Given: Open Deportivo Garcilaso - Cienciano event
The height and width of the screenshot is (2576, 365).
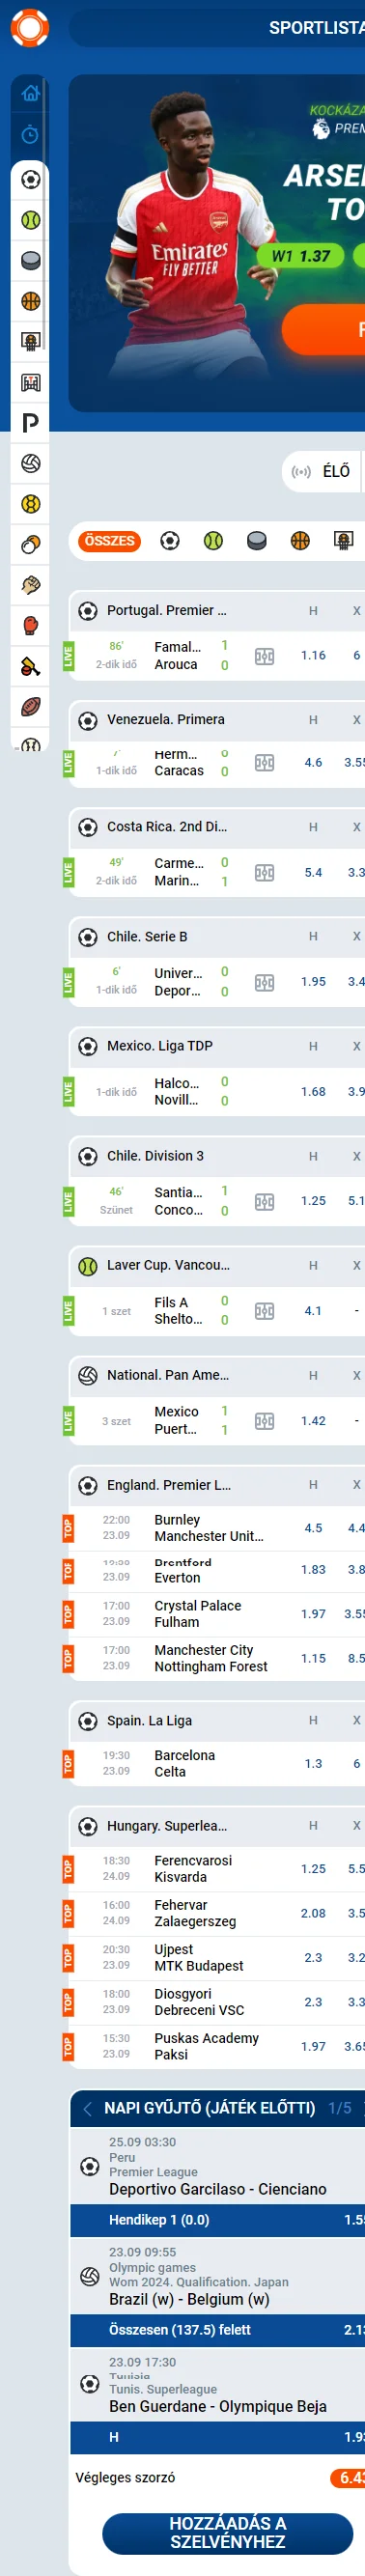Looking at the screenshot, I should 218,2190.
